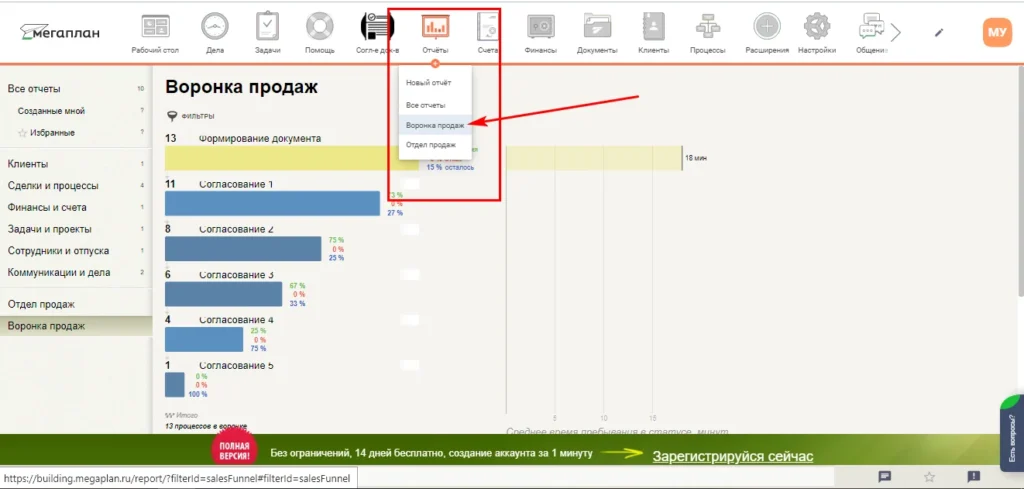
Task: Open the Дела clock icon
Action: click(x=215, y=27)
